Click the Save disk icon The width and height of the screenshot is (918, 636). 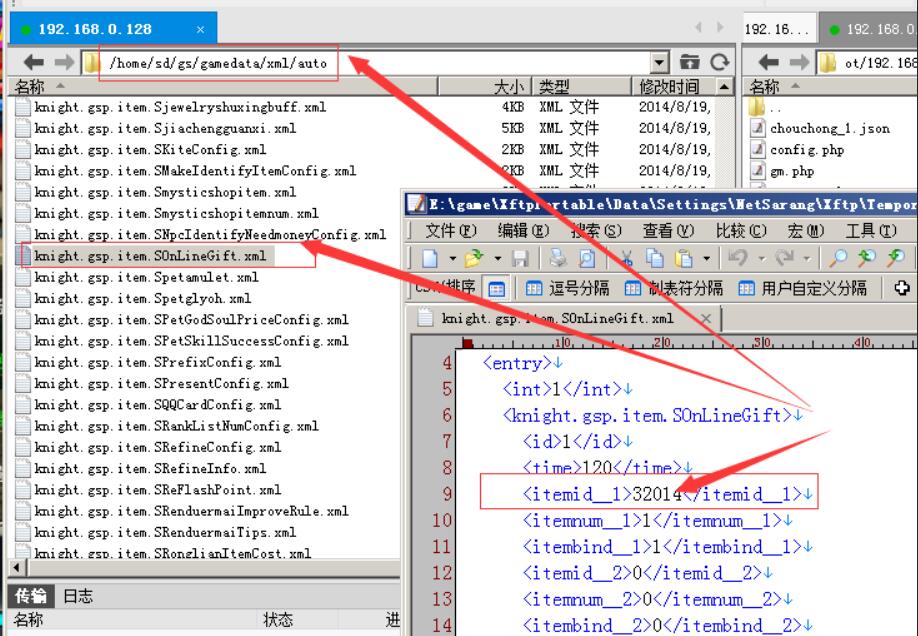click(521, 259)
